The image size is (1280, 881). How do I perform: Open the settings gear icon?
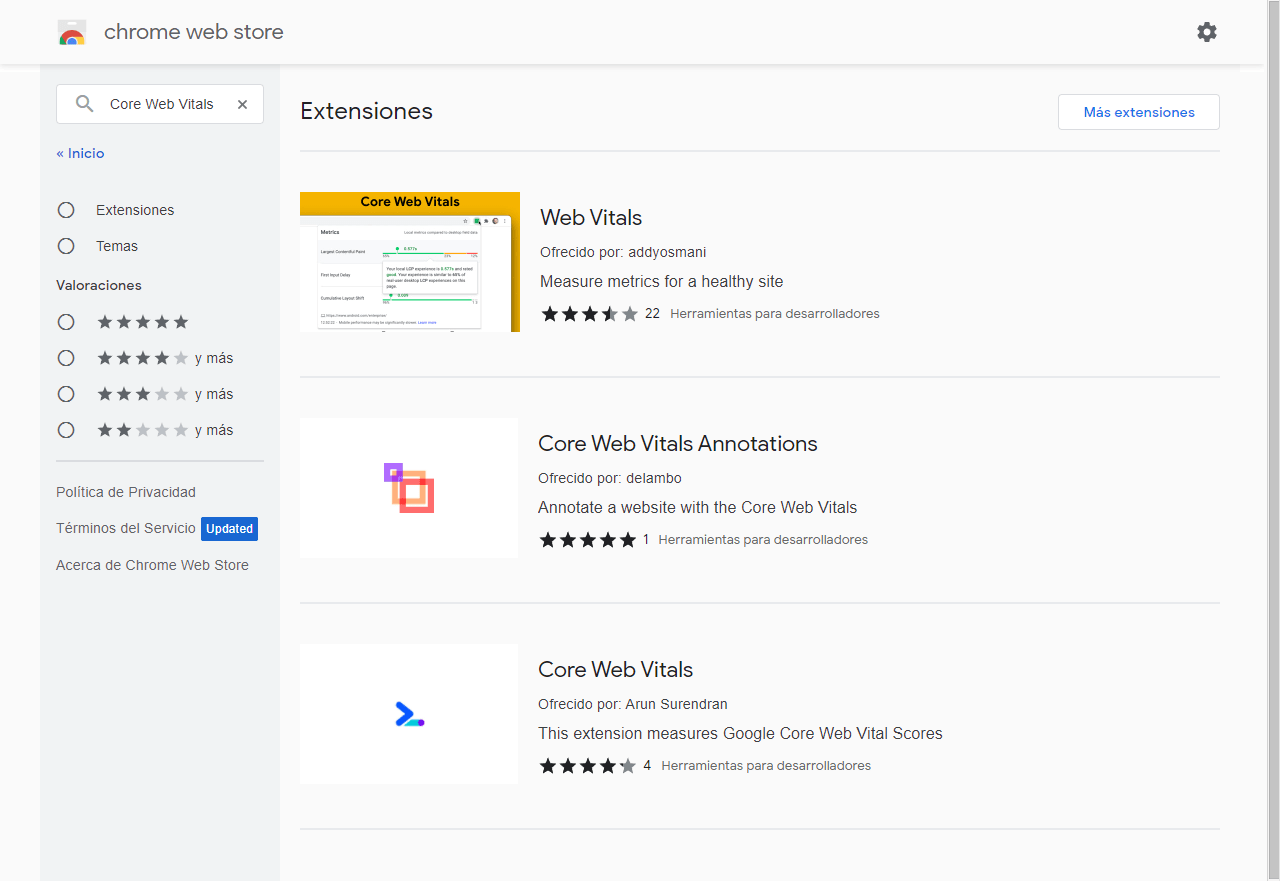pyautogui.click(x=1206, y=32)
